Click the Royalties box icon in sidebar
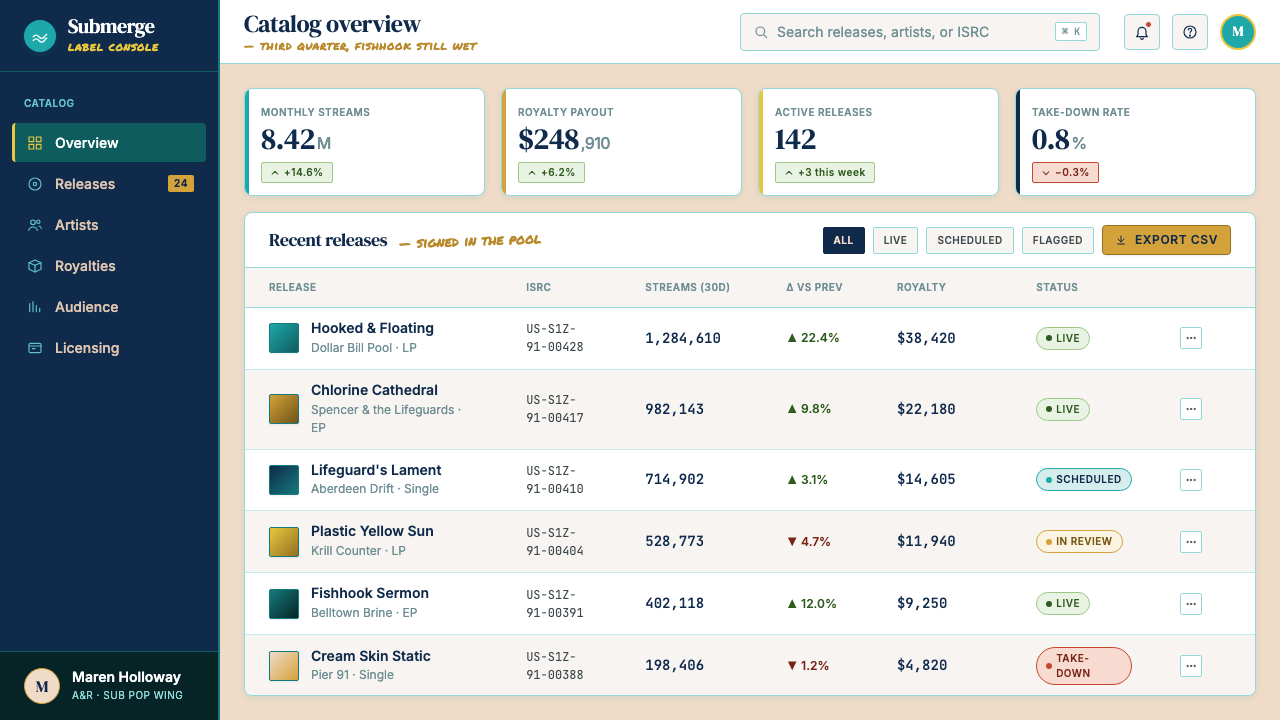This screenshot has width=1280, height=720. point(35,266)
